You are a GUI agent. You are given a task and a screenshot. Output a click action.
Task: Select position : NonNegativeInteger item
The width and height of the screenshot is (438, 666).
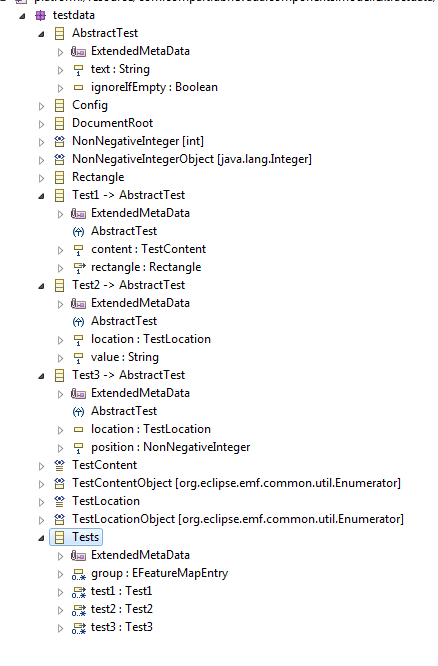point(170,447)
